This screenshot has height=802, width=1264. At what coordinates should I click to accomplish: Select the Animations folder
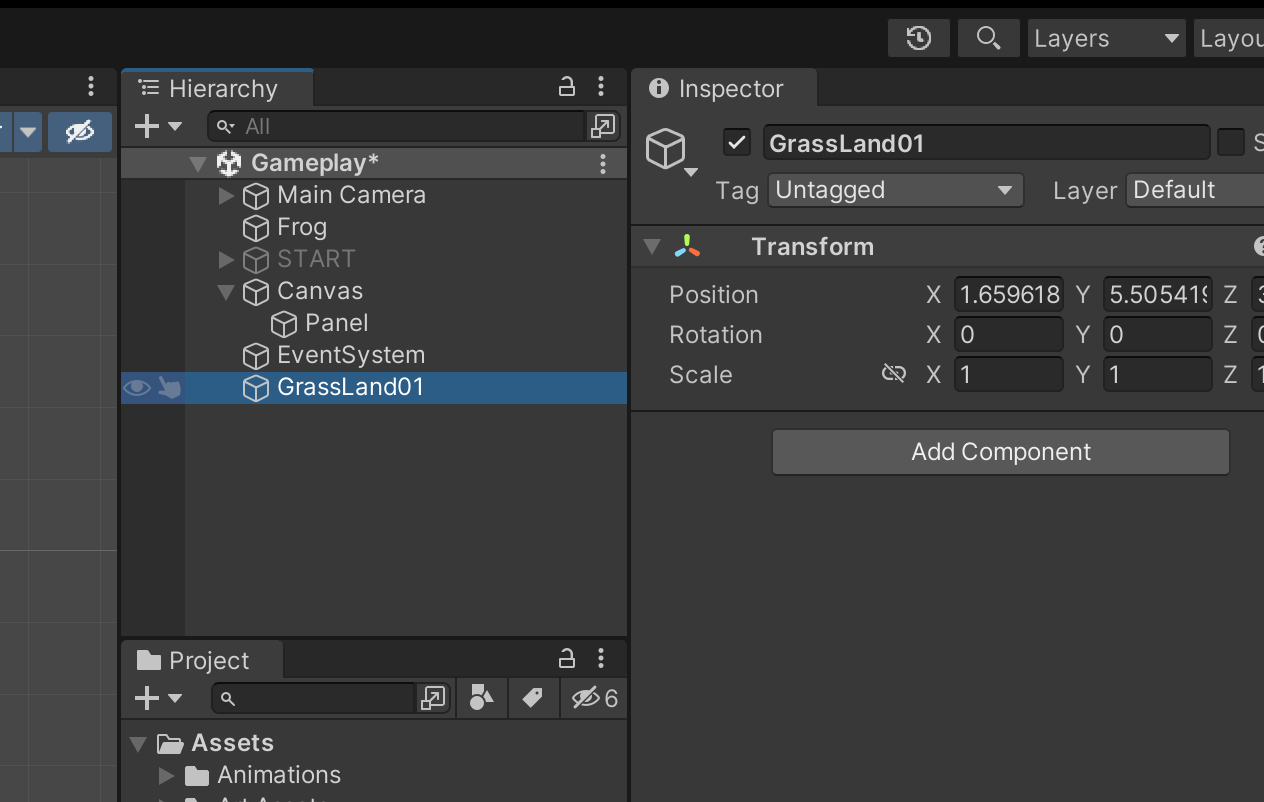pos(279,775)
